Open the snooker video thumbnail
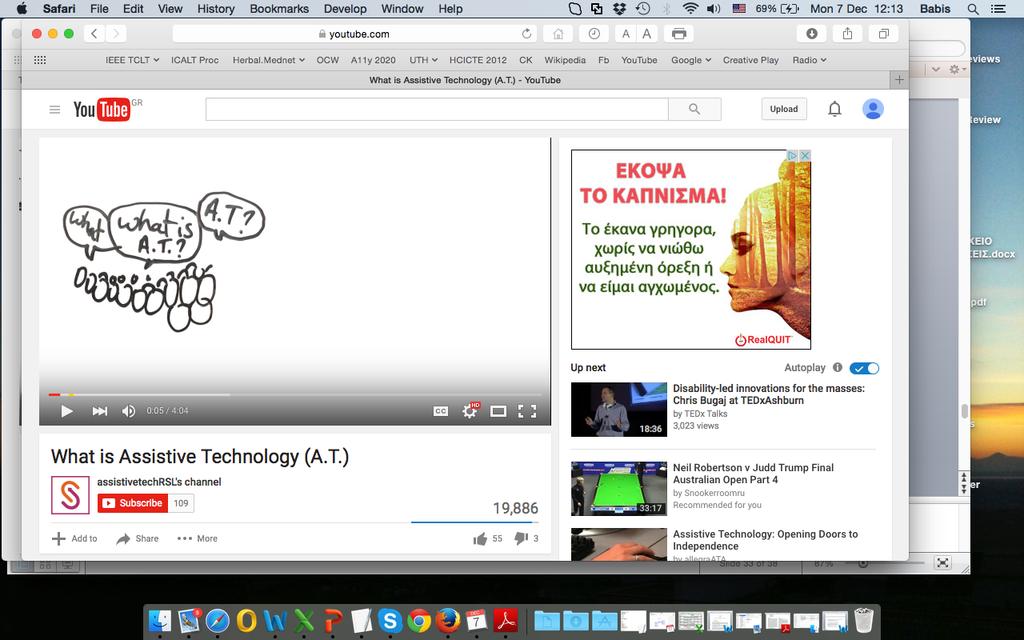The height and width of the screenshot is (640, 1024). pos(618,488)
